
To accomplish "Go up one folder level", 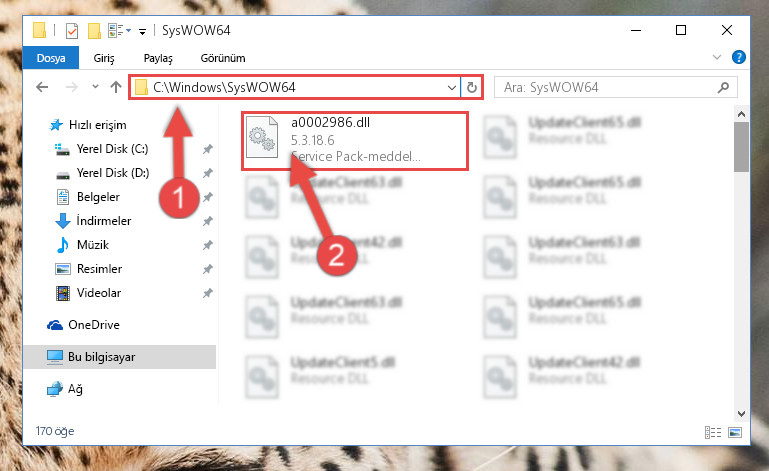I will (x=116, y=87).
